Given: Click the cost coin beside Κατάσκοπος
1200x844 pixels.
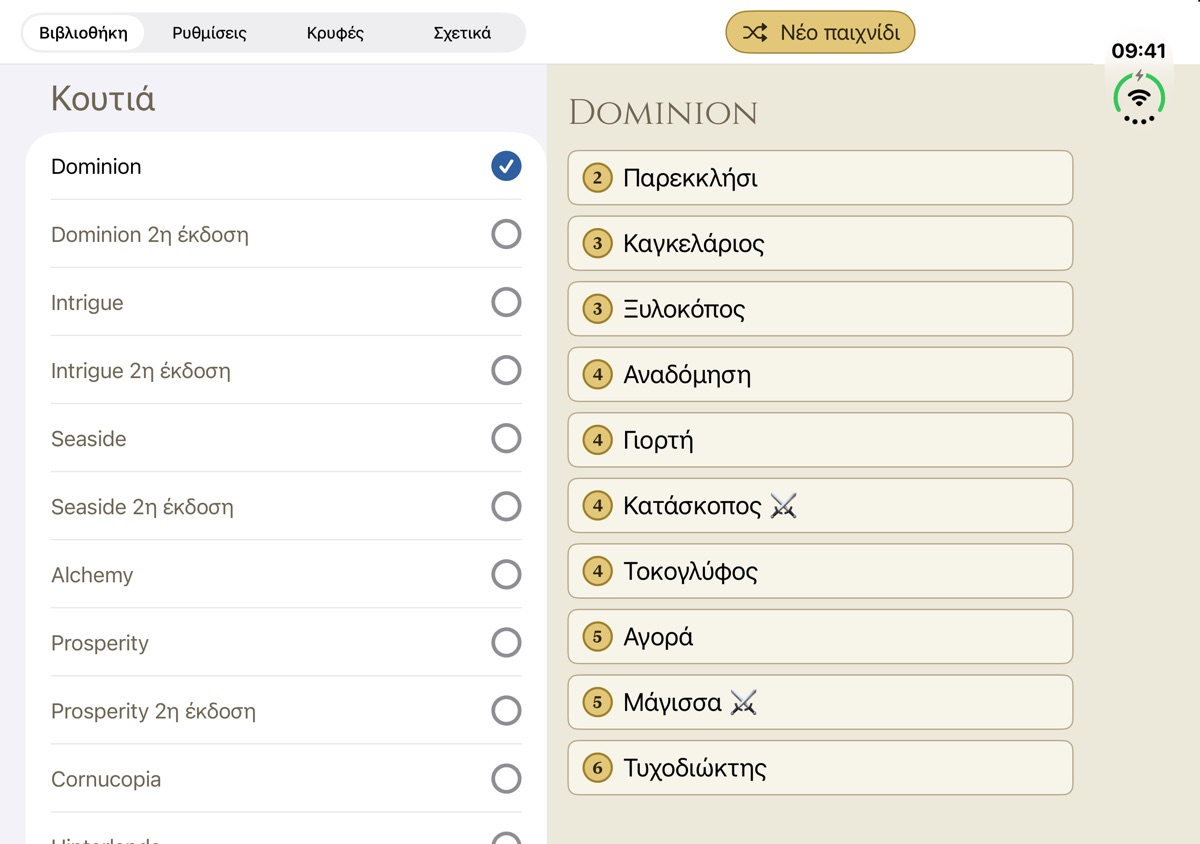Looking at the screenshot, I should (x=598, y=506).
